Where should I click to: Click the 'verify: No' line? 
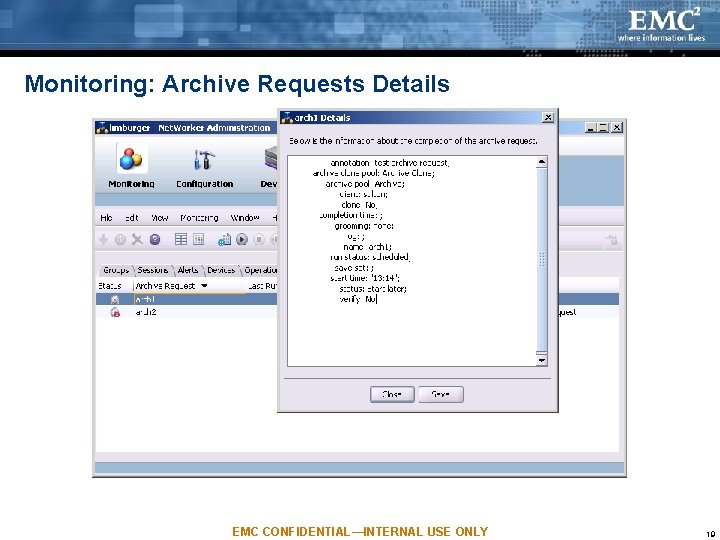point(358,299)
